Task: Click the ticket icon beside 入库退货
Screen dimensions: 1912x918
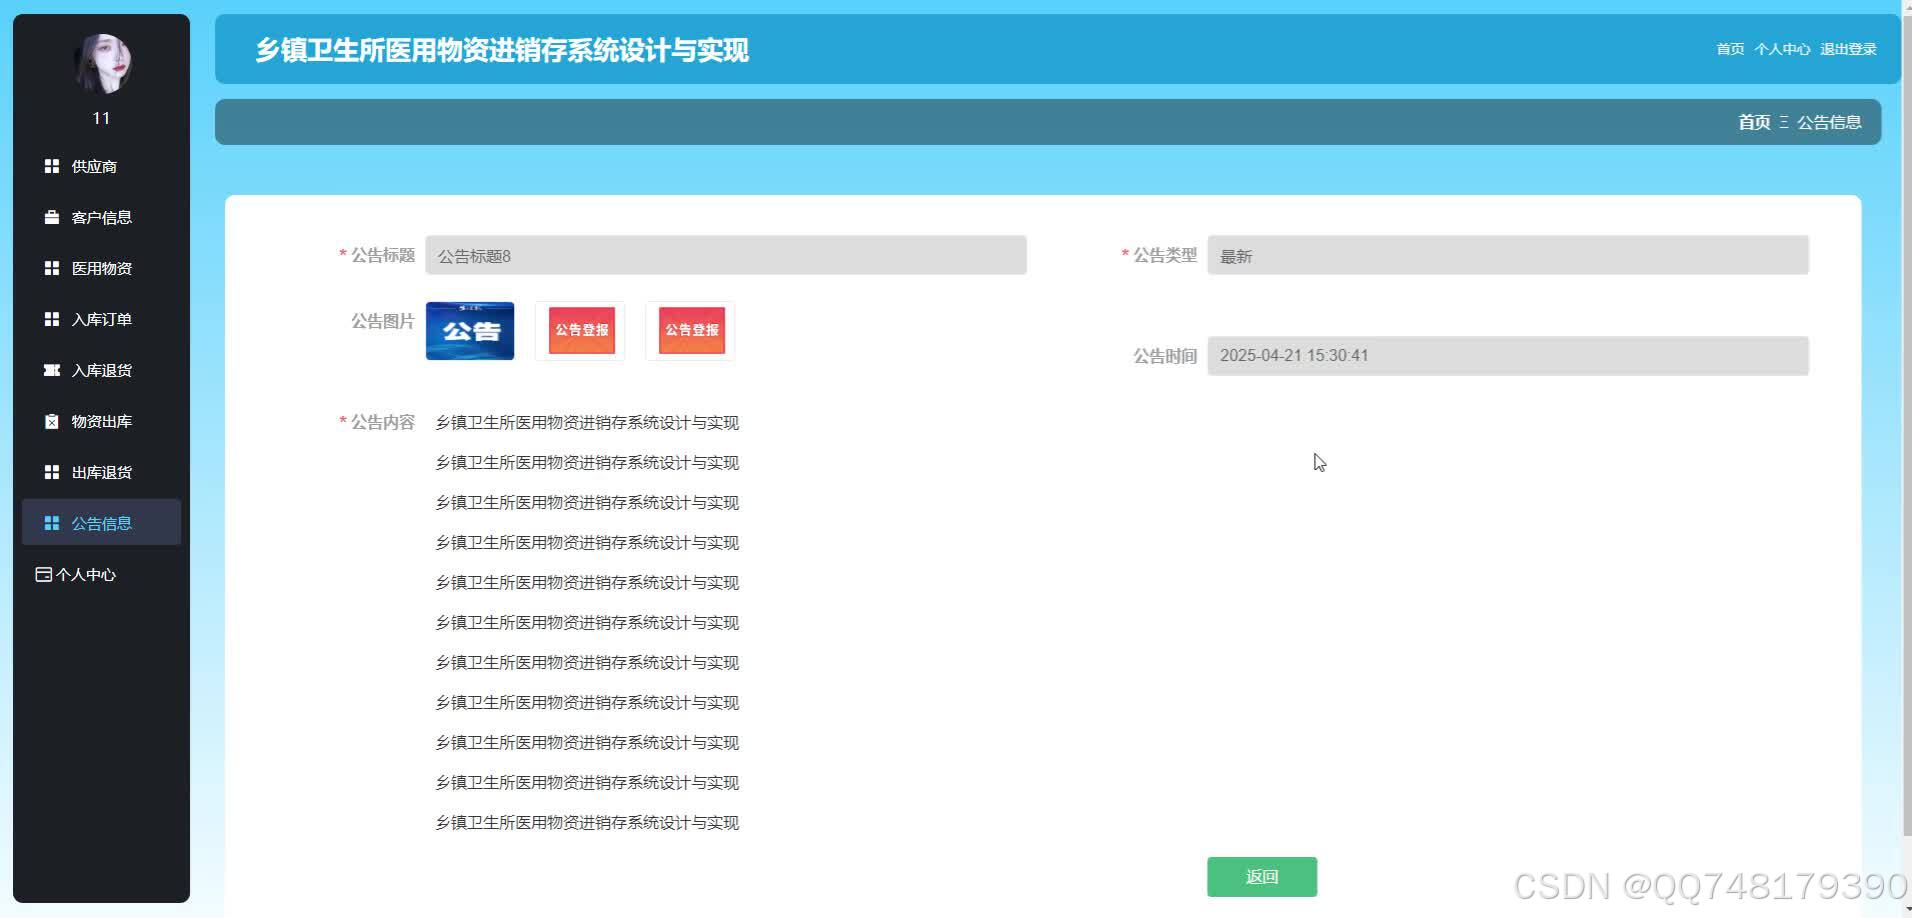Action: coord(52,370)
